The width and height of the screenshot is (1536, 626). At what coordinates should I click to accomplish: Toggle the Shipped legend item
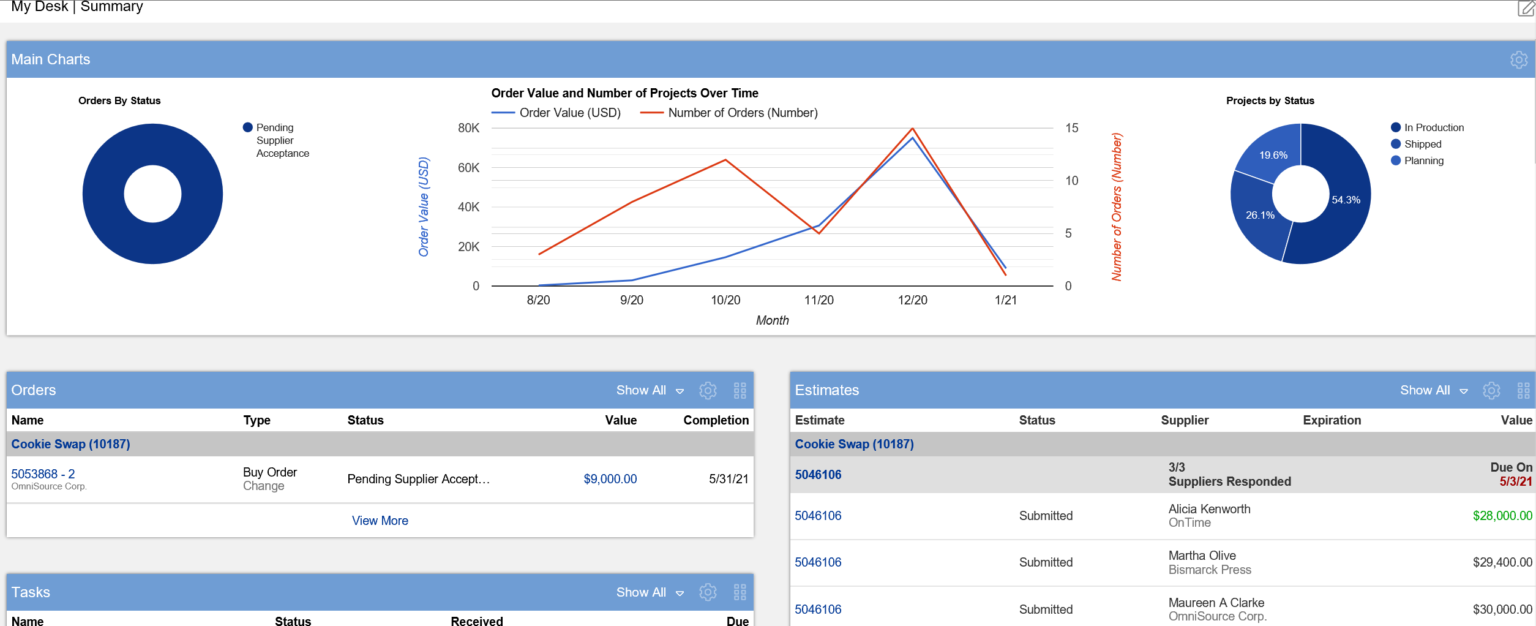click(1422, 144)
